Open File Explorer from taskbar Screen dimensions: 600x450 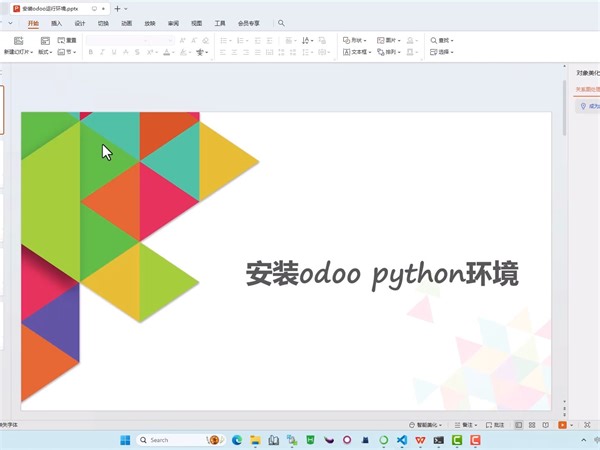point(255,440)
